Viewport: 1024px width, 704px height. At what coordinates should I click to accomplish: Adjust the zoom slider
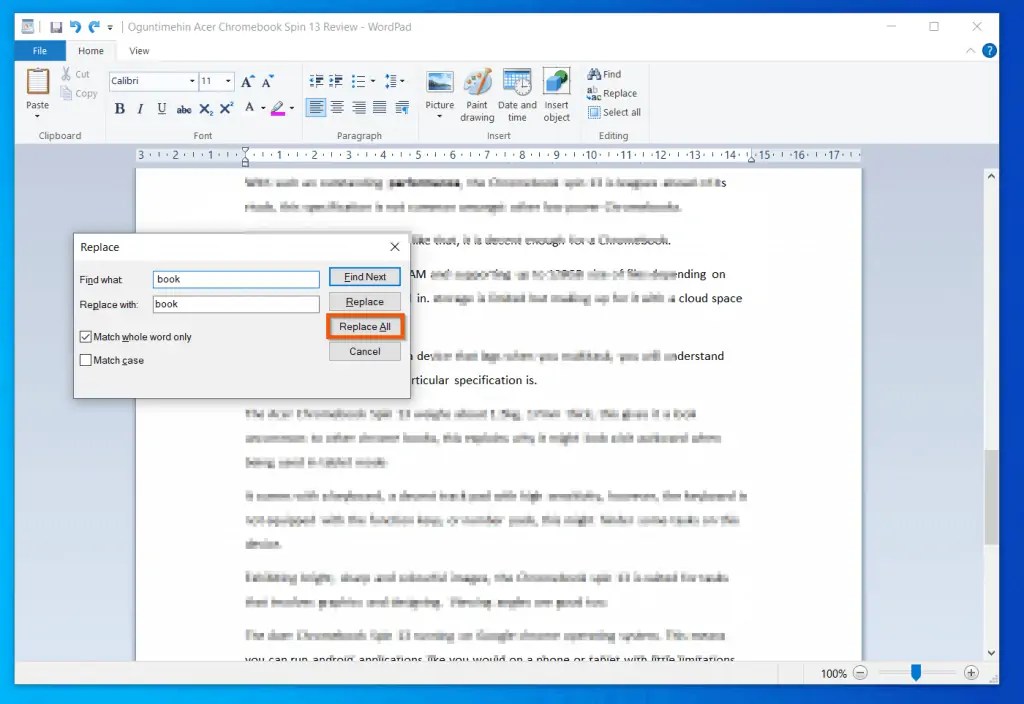(916, 673)
